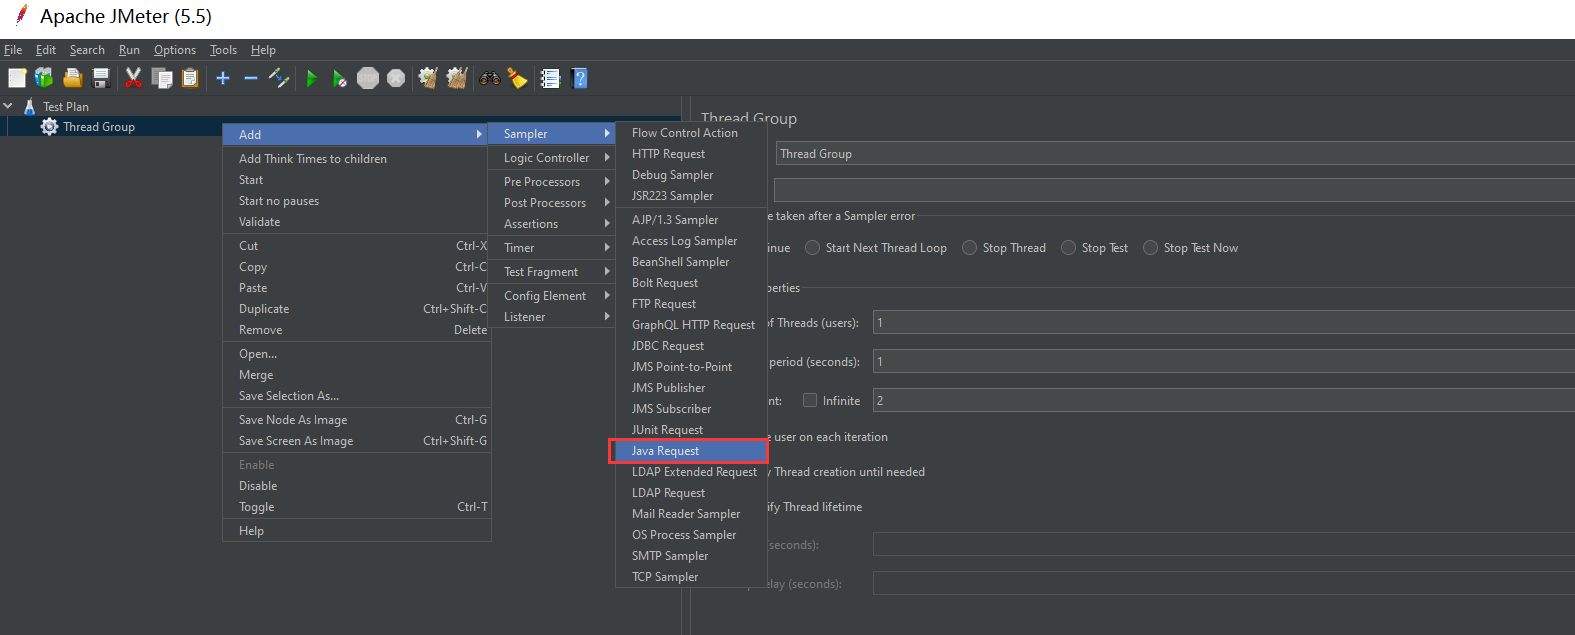The height and width of the screenshot is (635, 1575).
Task: Expand the Test Fragment submenu
Action: [552, 272]
